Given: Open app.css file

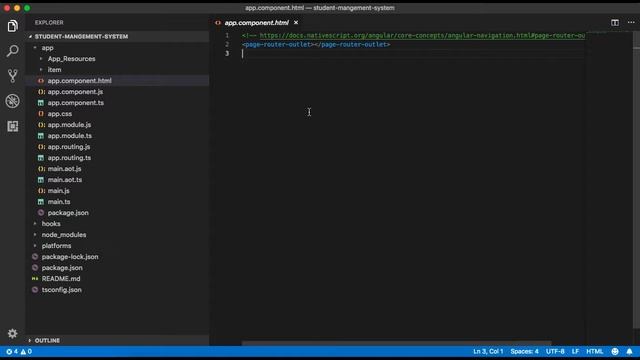Looking at the screenshot, I should click(x=60, y=114).
